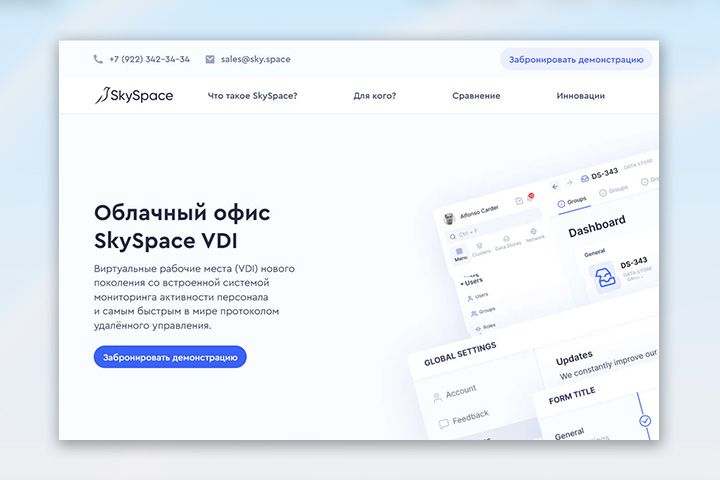Select Roles item in mockup sidebar
This screenshot has height=480, width=720.
tap(485, 327)
